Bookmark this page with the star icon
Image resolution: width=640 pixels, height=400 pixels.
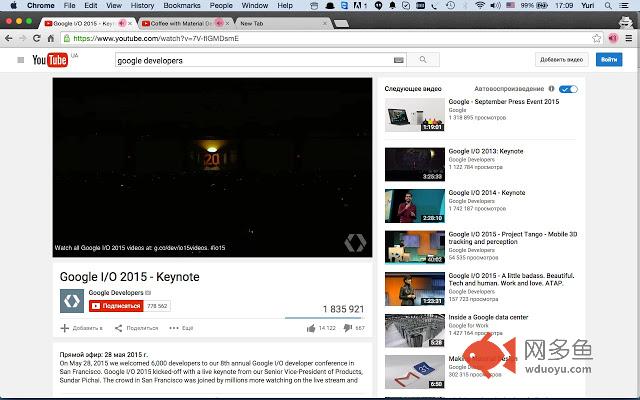click(596, 38)
